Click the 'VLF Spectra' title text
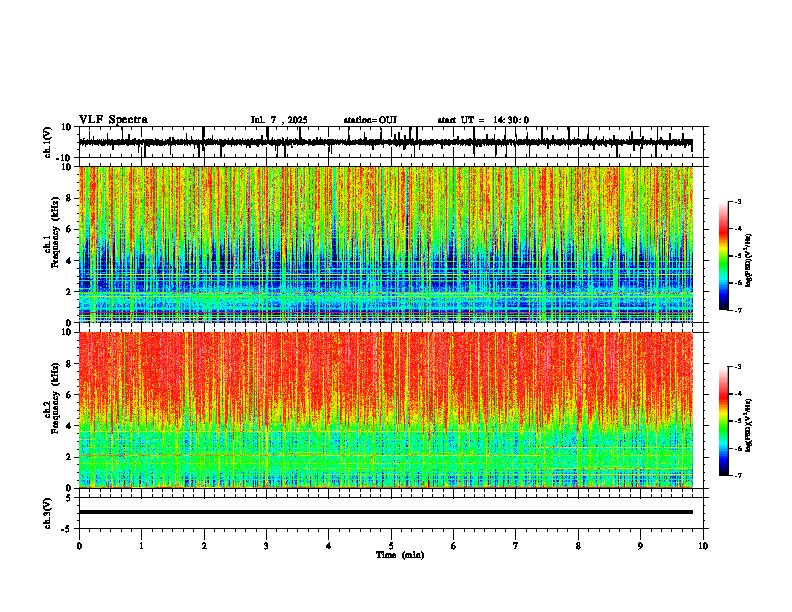This screenshot has height=612, width=792. (x=113, y=120)
